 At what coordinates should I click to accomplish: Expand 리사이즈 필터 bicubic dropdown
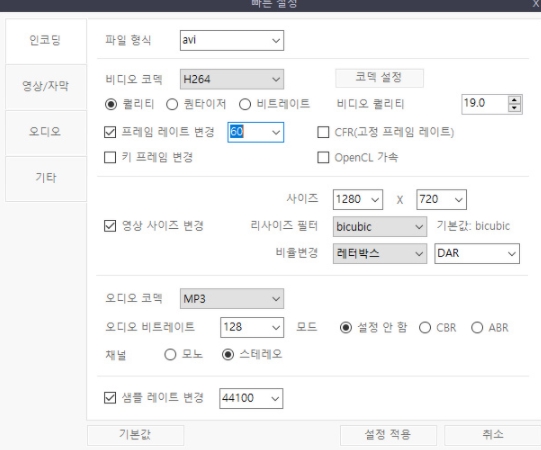[380, 227]
